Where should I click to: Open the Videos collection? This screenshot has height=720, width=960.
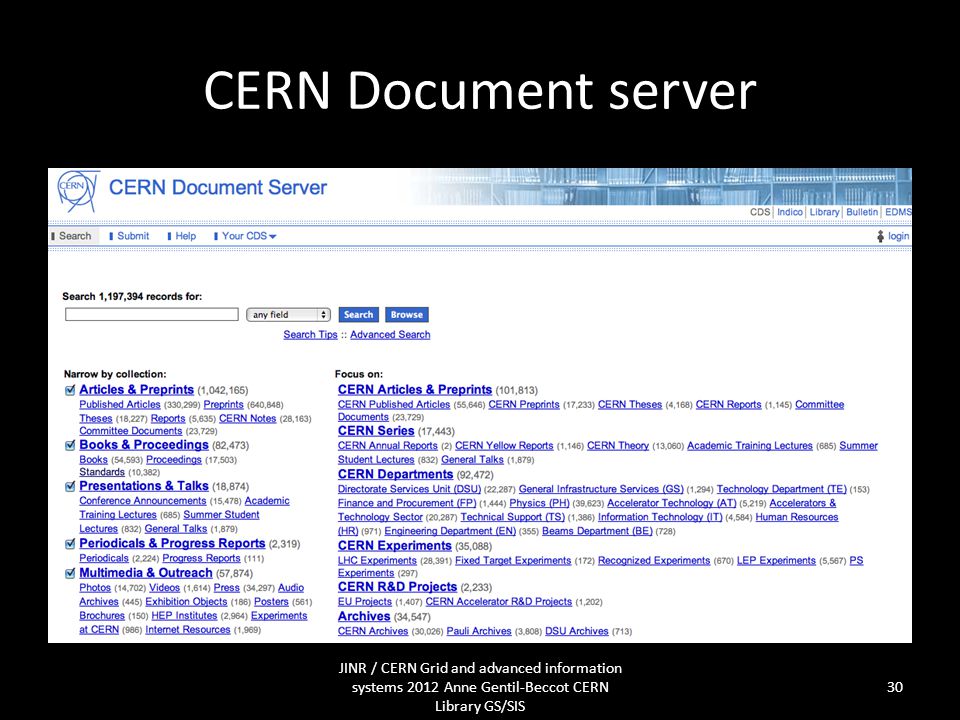pos(165,588)
